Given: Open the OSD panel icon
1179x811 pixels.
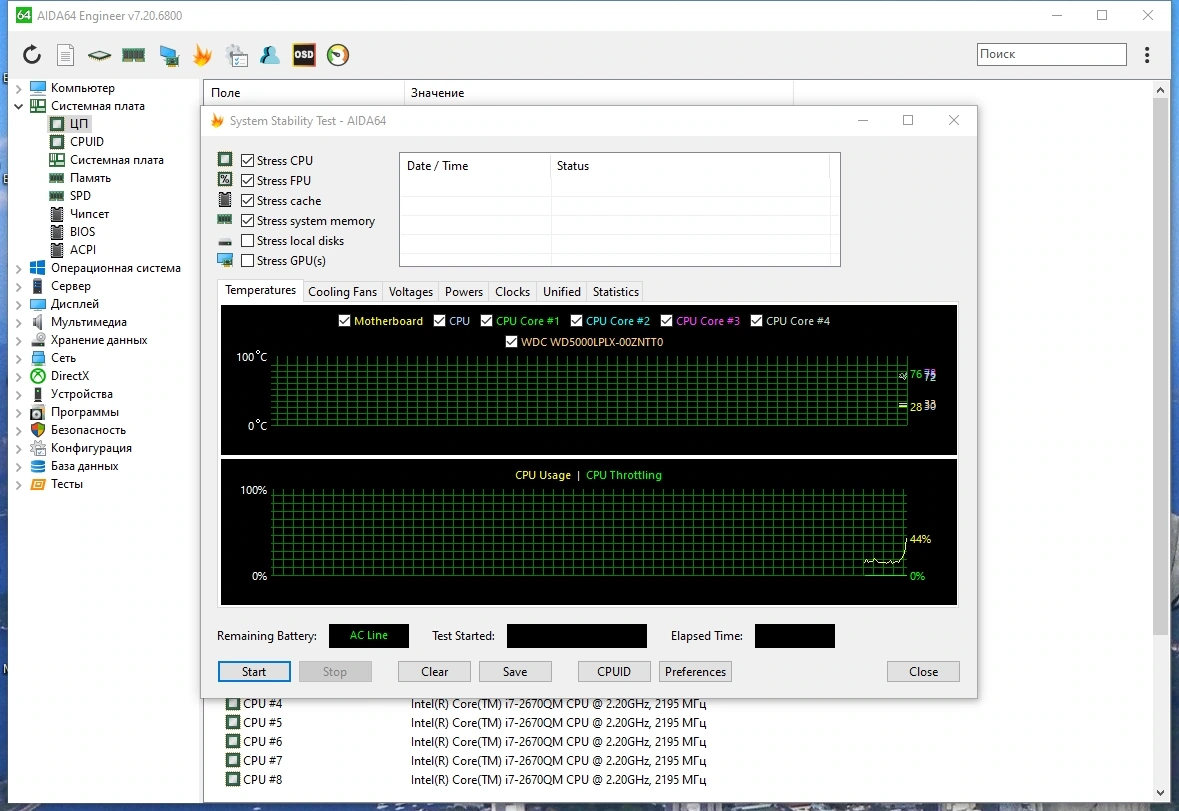Looking at the screenshot, I should [x=304, y=55].
